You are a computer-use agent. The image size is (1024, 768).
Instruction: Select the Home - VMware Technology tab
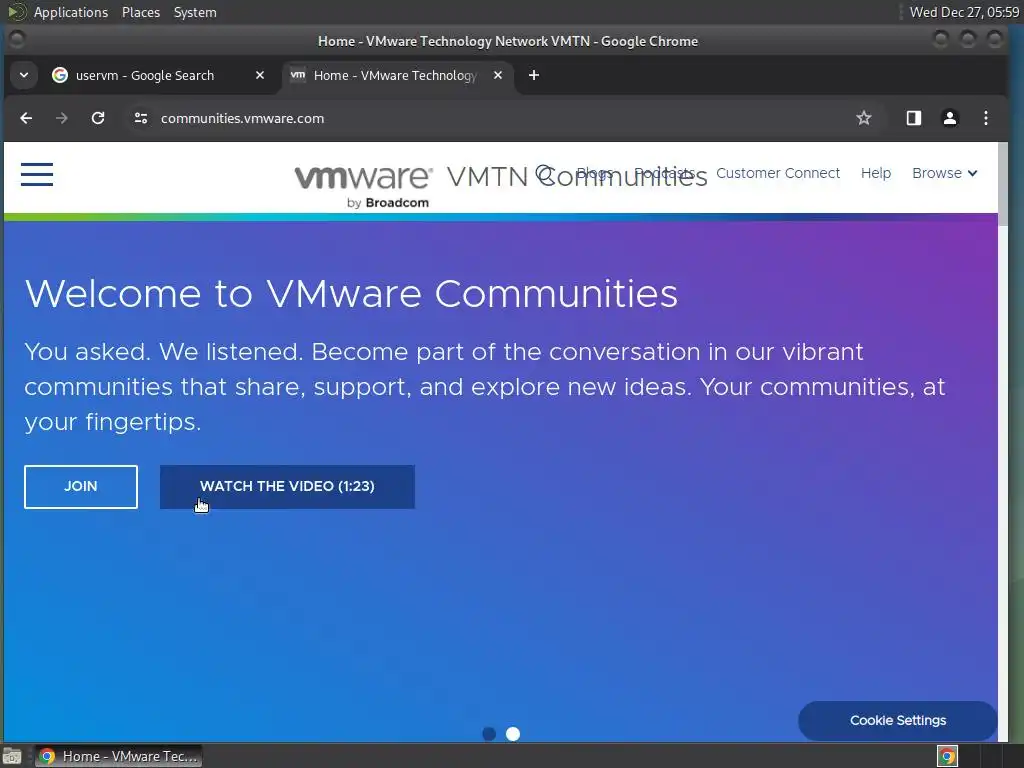[395, 75]
